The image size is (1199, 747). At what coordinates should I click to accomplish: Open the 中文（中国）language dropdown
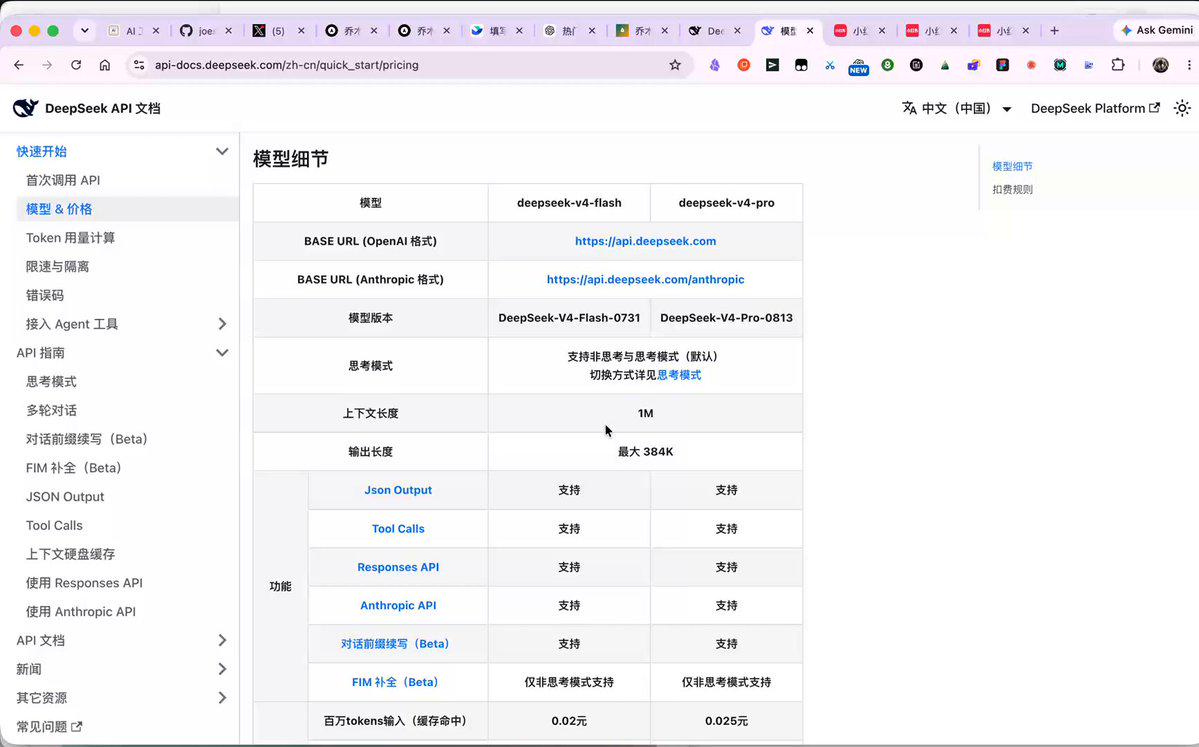click(957, 108)
